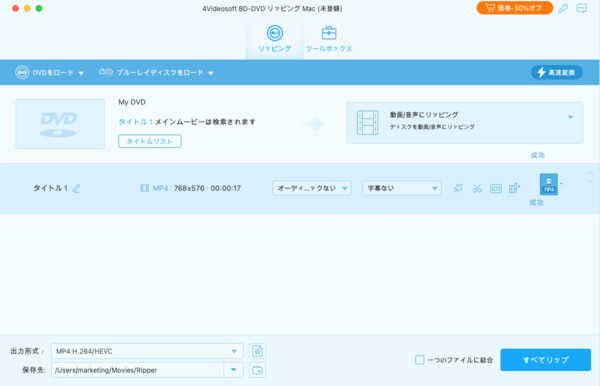Click the 768x576 resolution text
The width and height of the screenshot is (600, 386).
coord(189,188)
